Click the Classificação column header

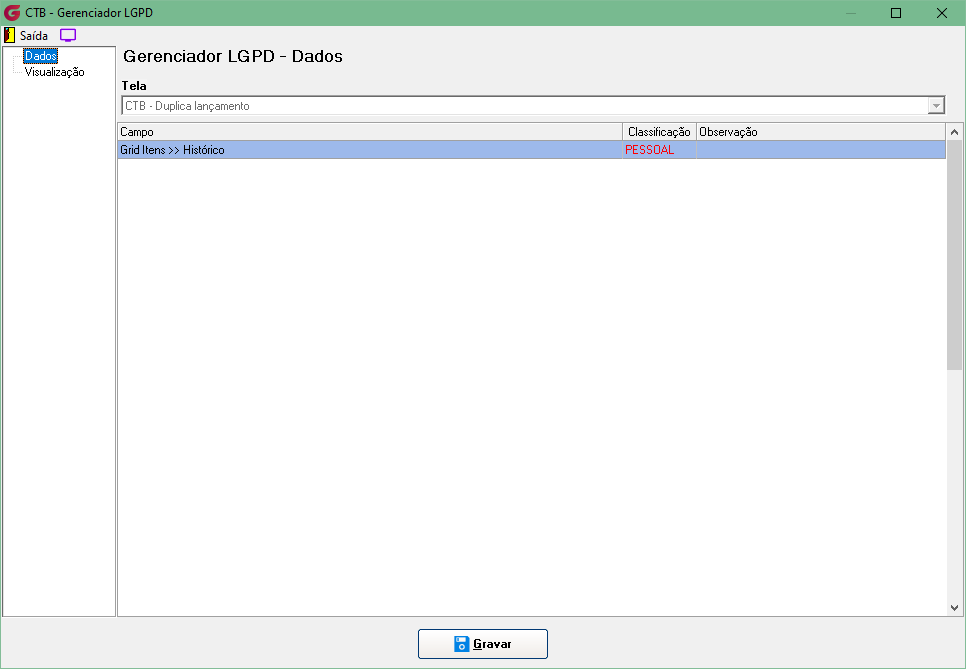659,132
